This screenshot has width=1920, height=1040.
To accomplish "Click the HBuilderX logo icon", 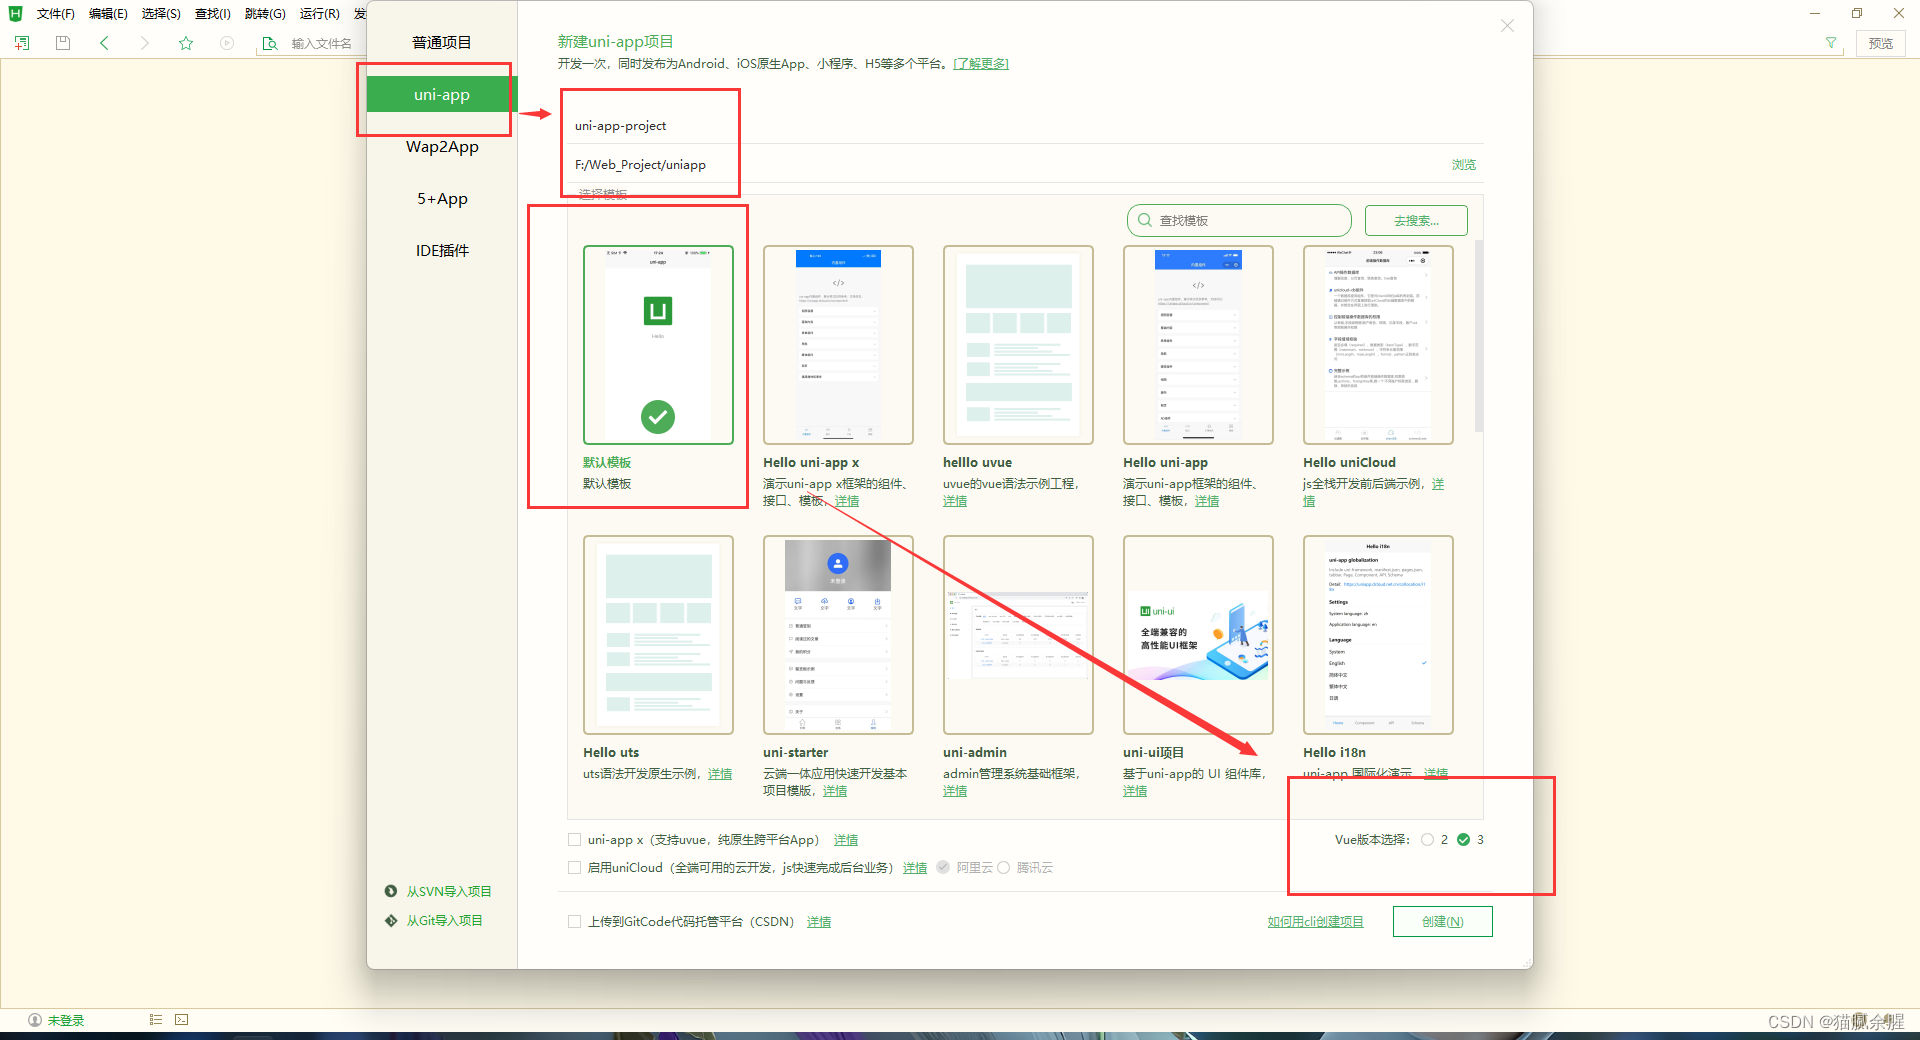I will pos(15,13).
